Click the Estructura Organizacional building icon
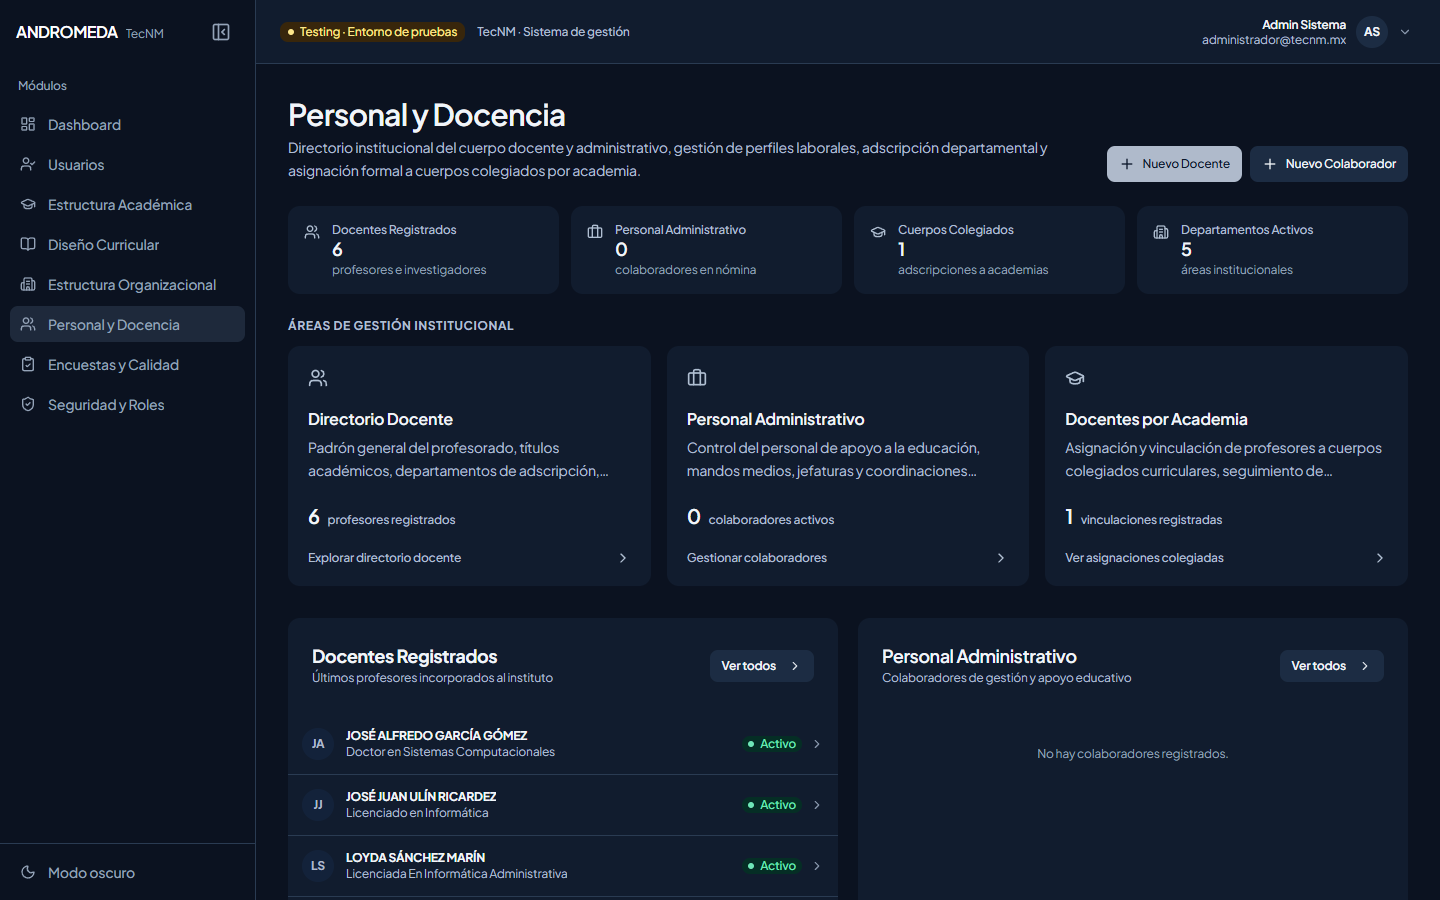This screenshot has width=1440, height=900. 28,284
